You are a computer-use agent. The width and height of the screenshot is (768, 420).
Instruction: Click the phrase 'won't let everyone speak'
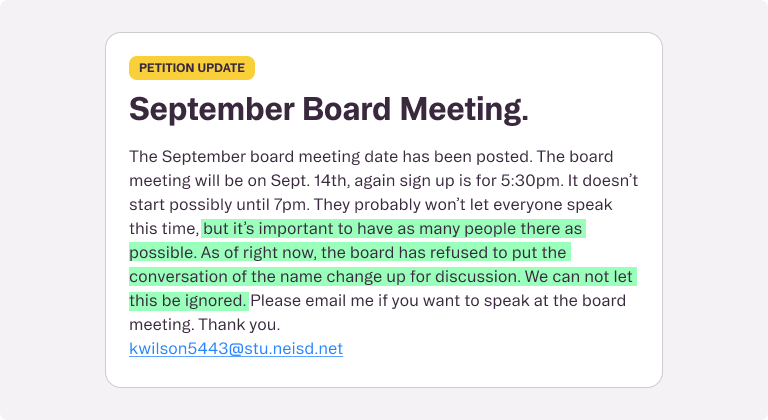coord(519,204)
